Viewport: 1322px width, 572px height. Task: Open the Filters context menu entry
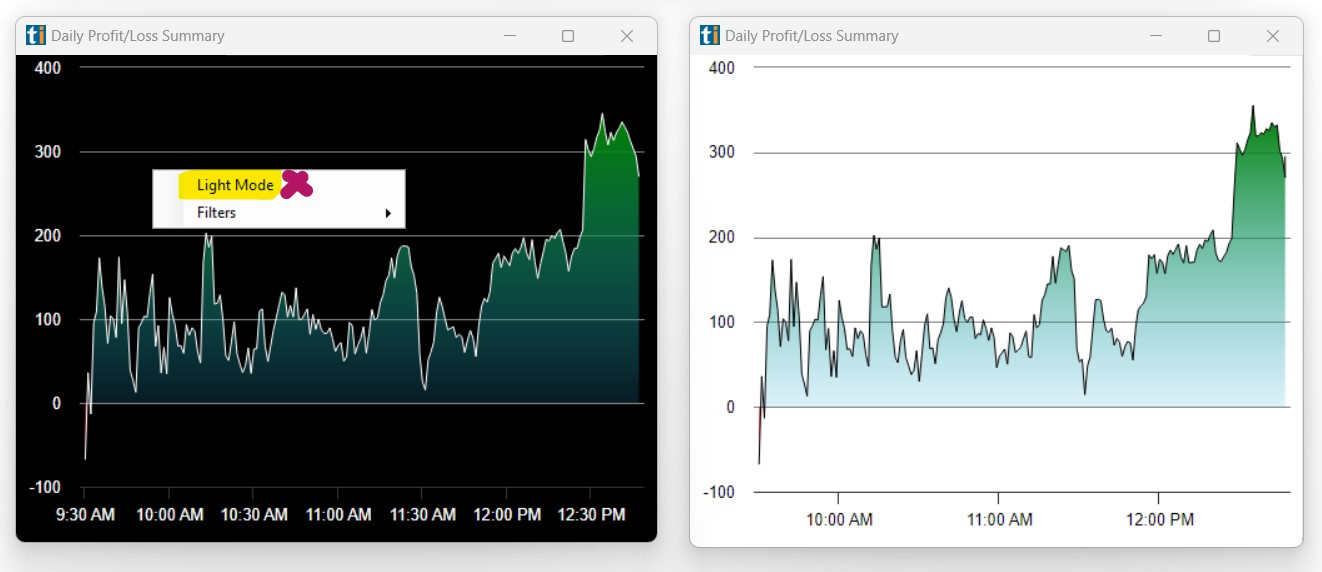click(x=217, y=213)
